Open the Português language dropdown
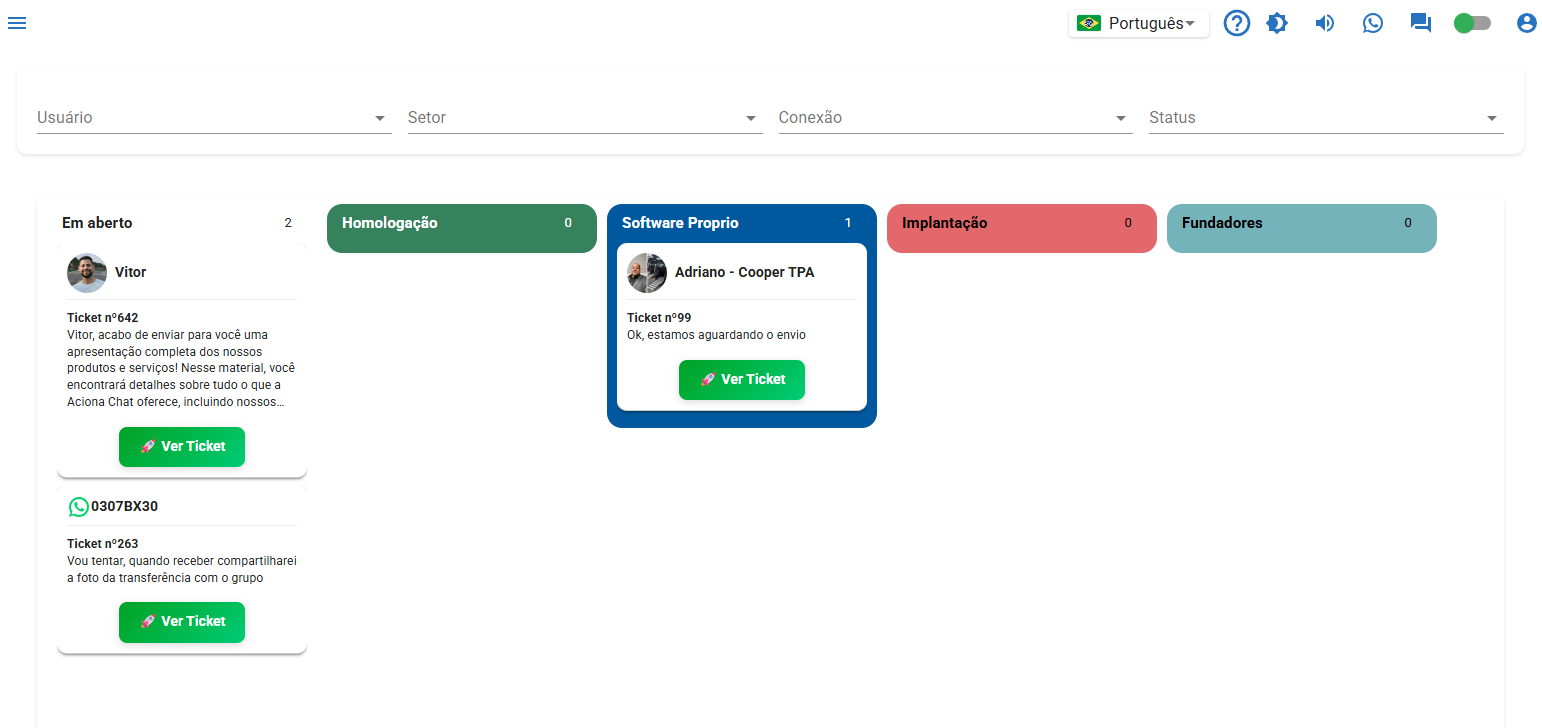The width and height of the screenshot is (1542, 728). [1138, 23]
